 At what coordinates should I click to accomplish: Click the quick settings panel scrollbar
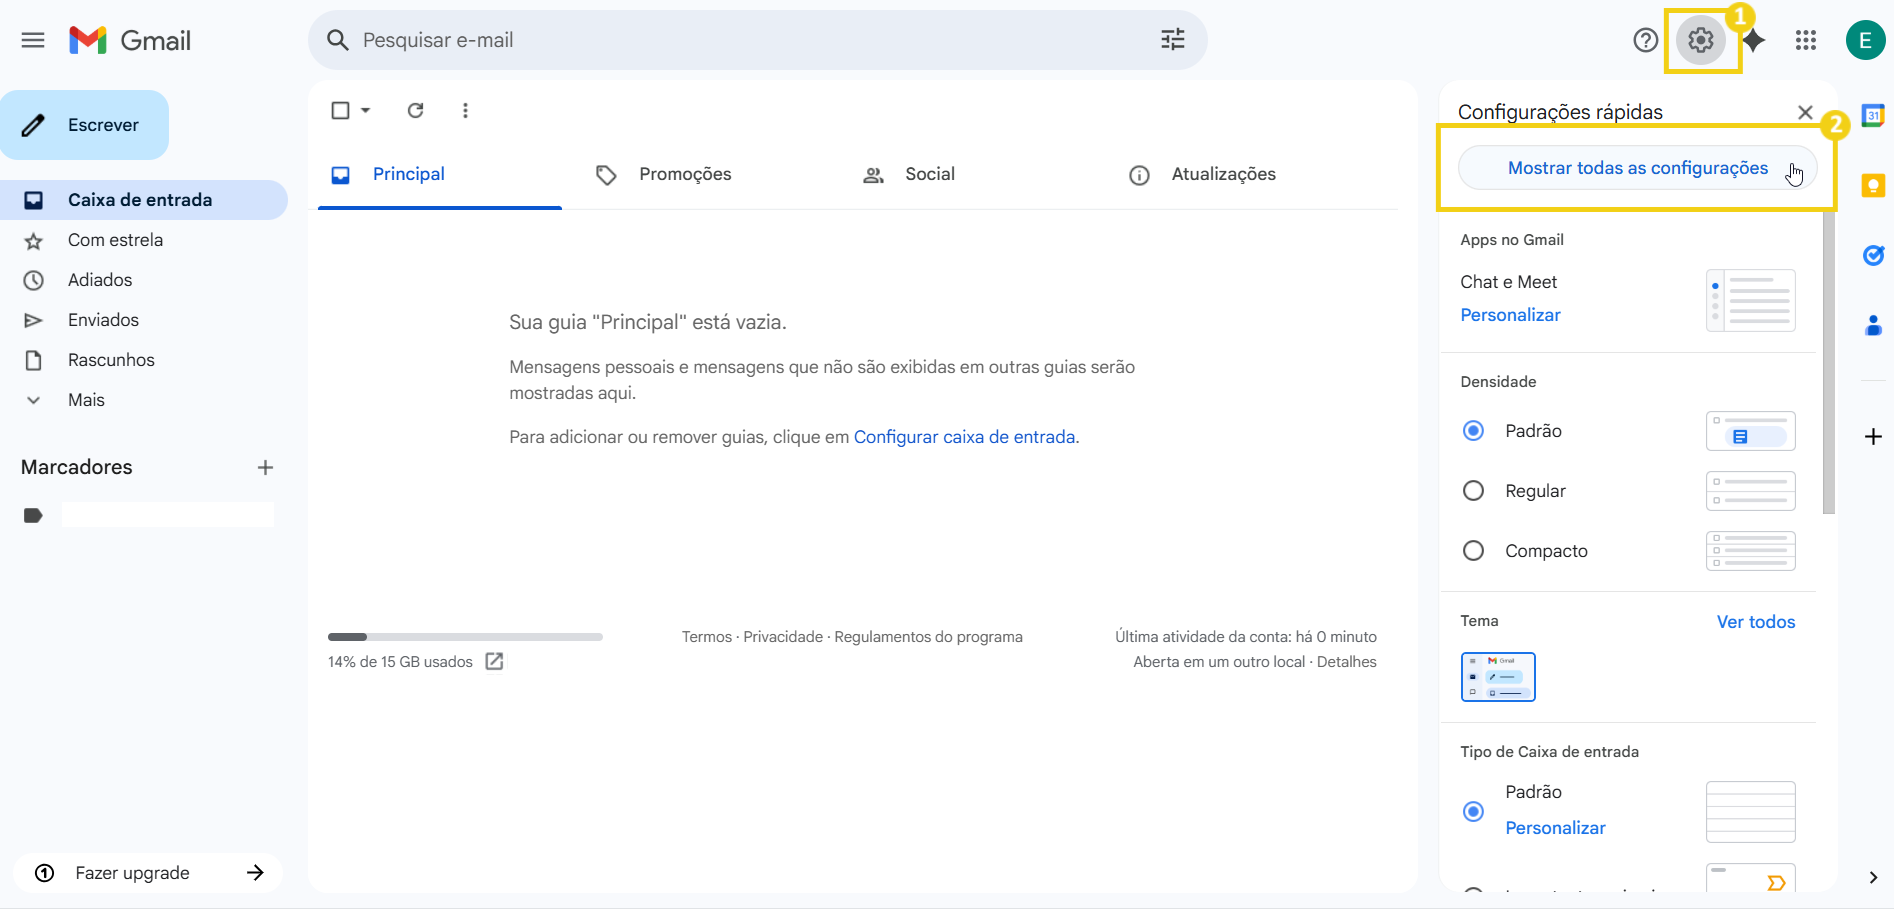1829,363
